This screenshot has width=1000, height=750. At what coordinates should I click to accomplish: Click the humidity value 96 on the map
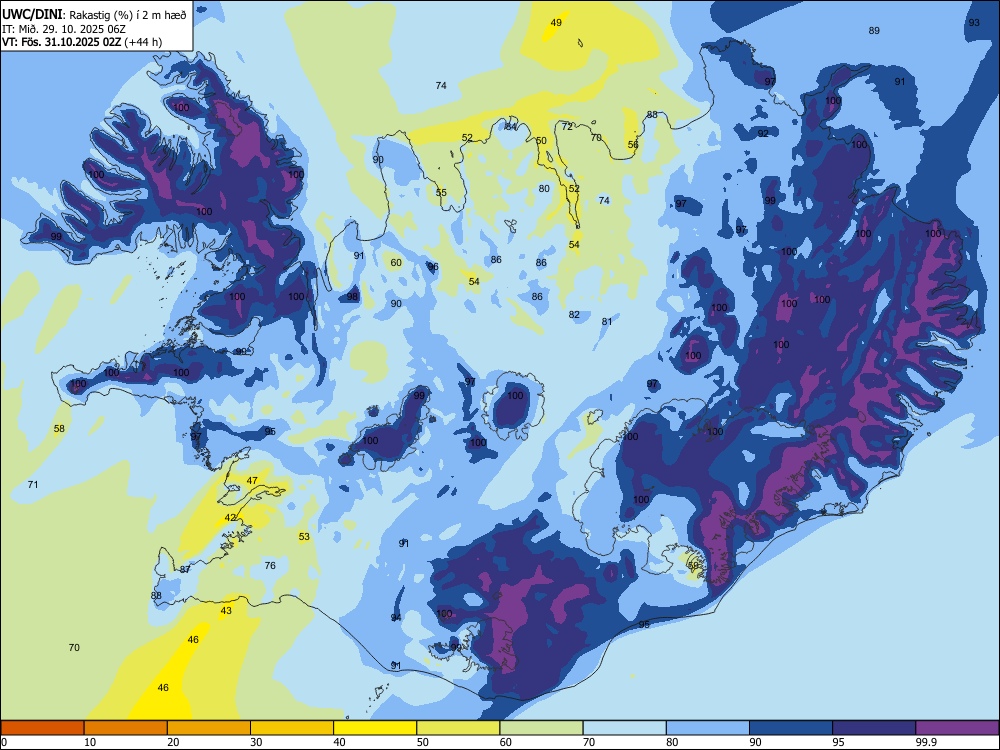433,267
